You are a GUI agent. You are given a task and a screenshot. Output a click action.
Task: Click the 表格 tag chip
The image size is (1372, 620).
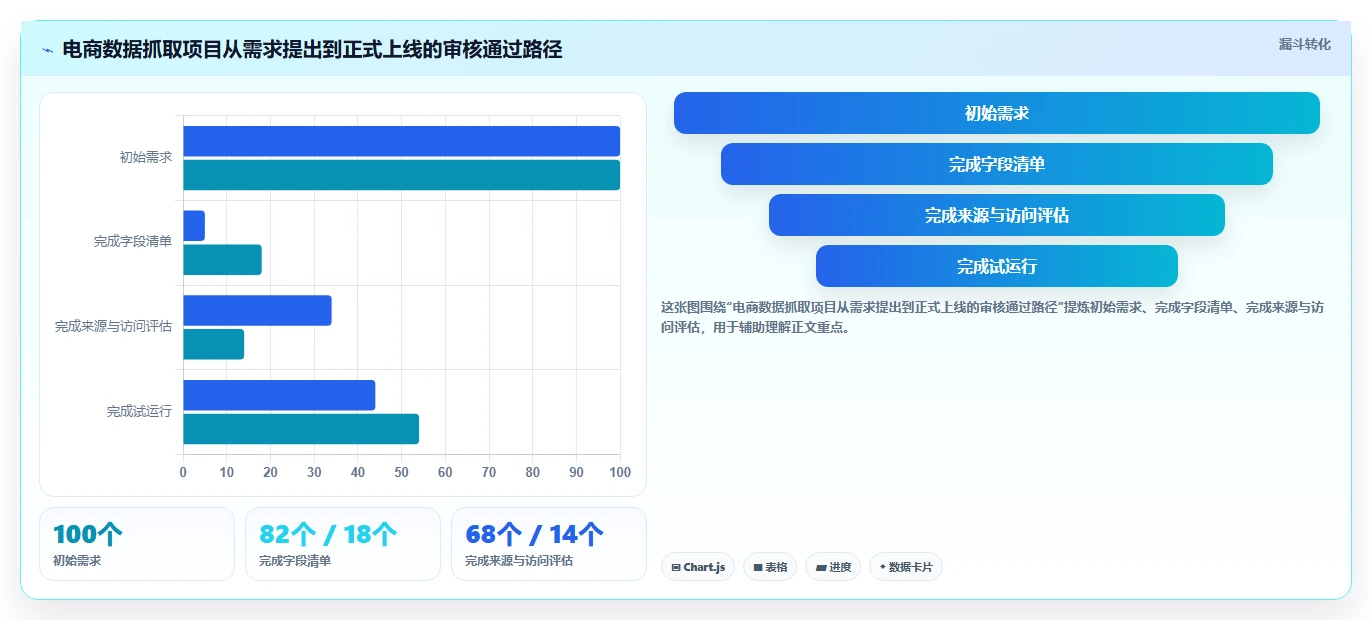tap(770, 567)
